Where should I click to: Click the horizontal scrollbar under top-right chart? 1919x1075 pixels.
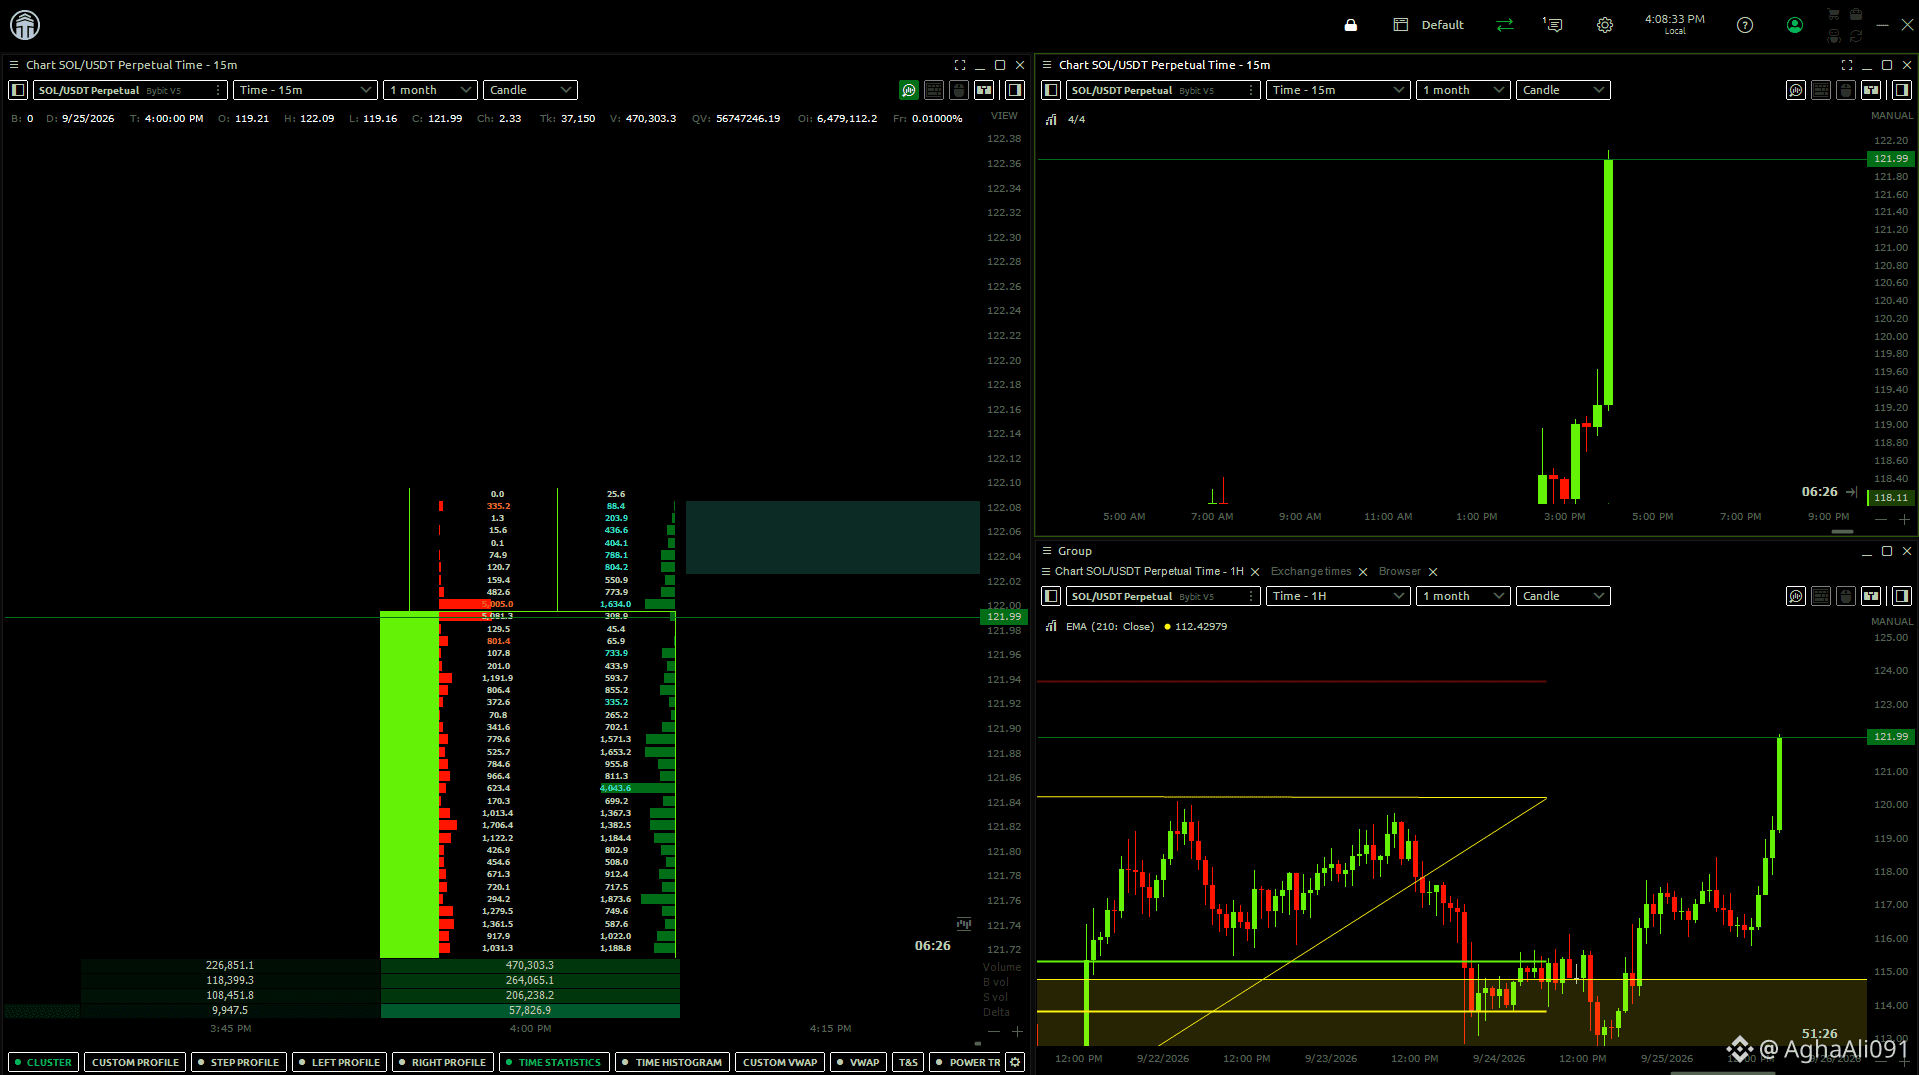[1842, 531]
